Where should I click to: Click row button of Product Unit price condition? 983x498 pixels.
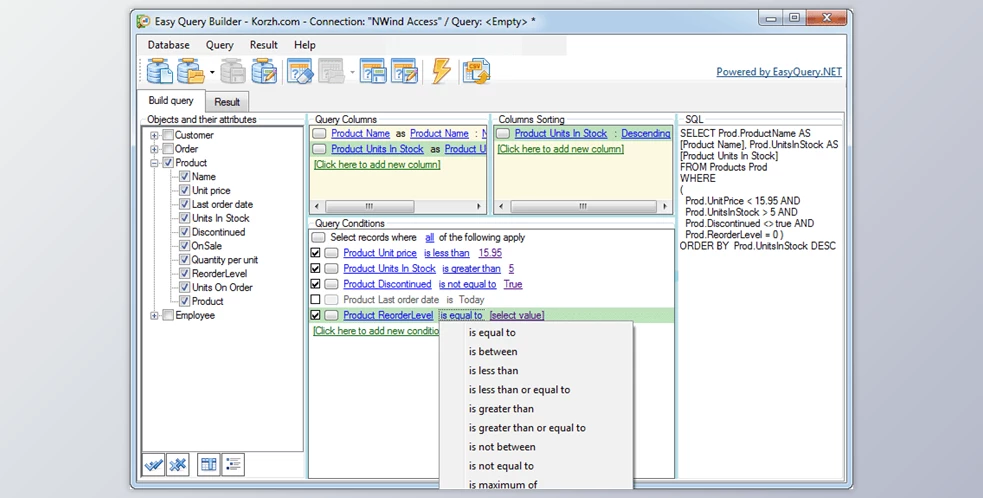coord(332,253)
